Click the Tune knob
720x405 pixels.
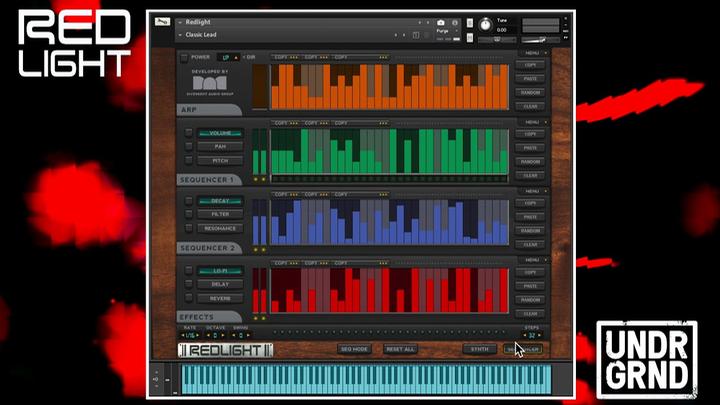click(x=485, y=25)
